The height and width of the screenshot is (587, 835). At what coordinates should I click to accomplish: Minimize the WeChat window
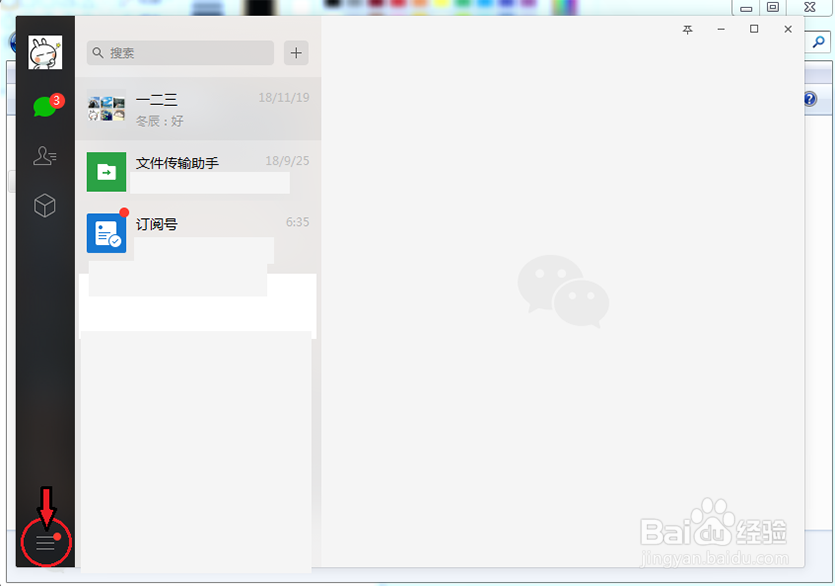pos(721,29)
